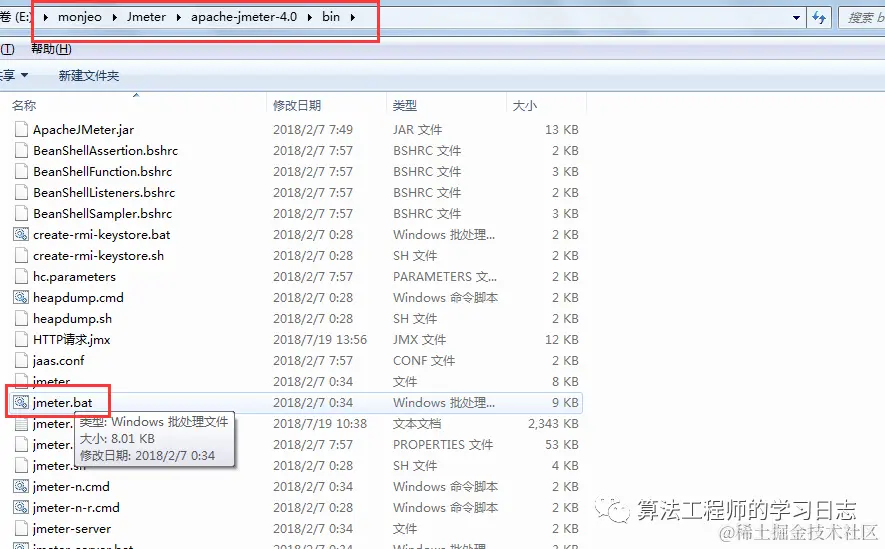Viewport: 885px width, 549px height.
Task: Click the icon of the jmeter.sh file
Action: click(x=21, y=465)
